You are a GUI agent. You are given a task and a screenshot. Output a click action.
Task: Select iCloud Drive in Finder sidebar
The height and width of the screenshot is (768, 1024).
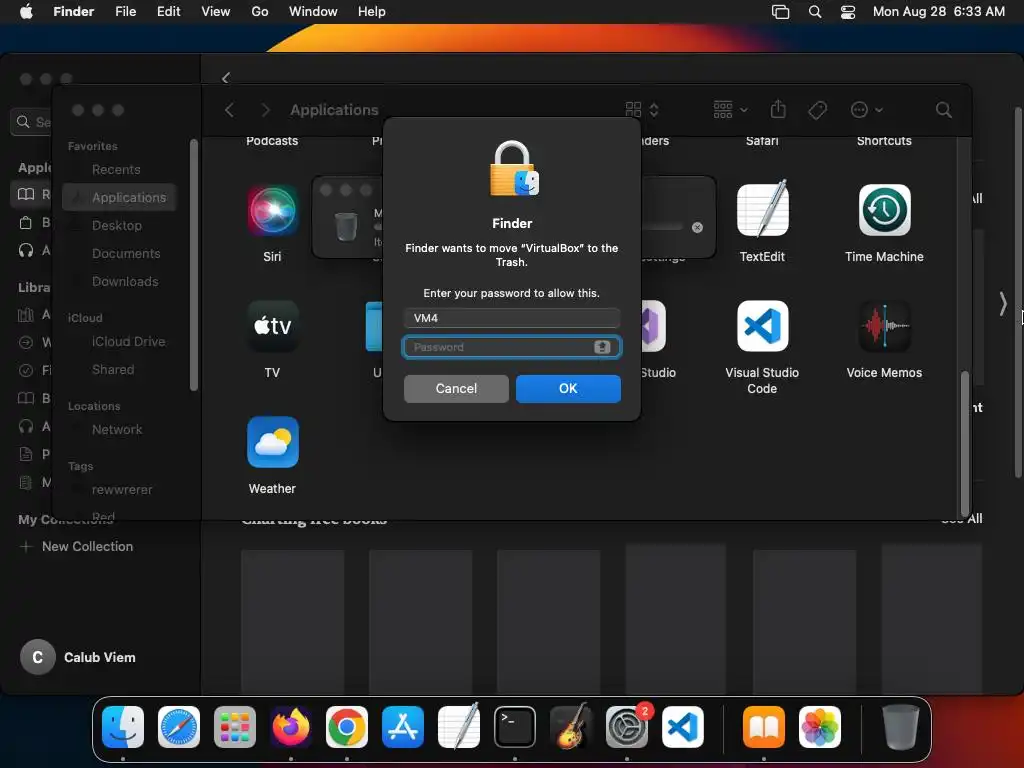(120, 342)
